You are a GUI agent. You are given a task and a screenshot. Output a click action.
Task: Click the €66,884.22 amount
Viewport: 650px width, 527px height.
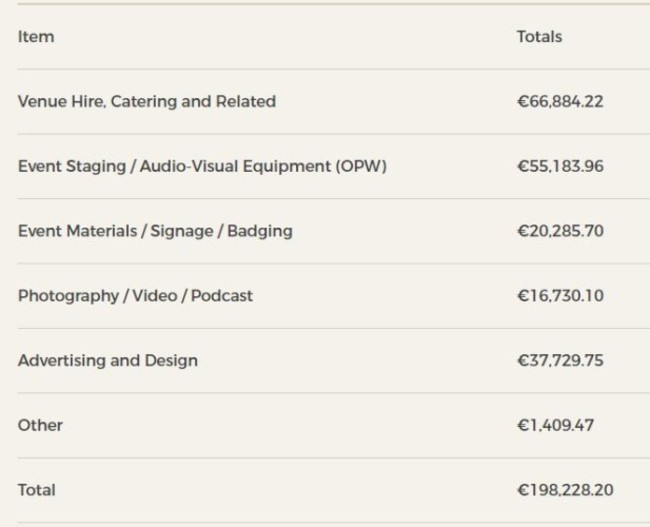pyautogui.click(x=560, y=101)
